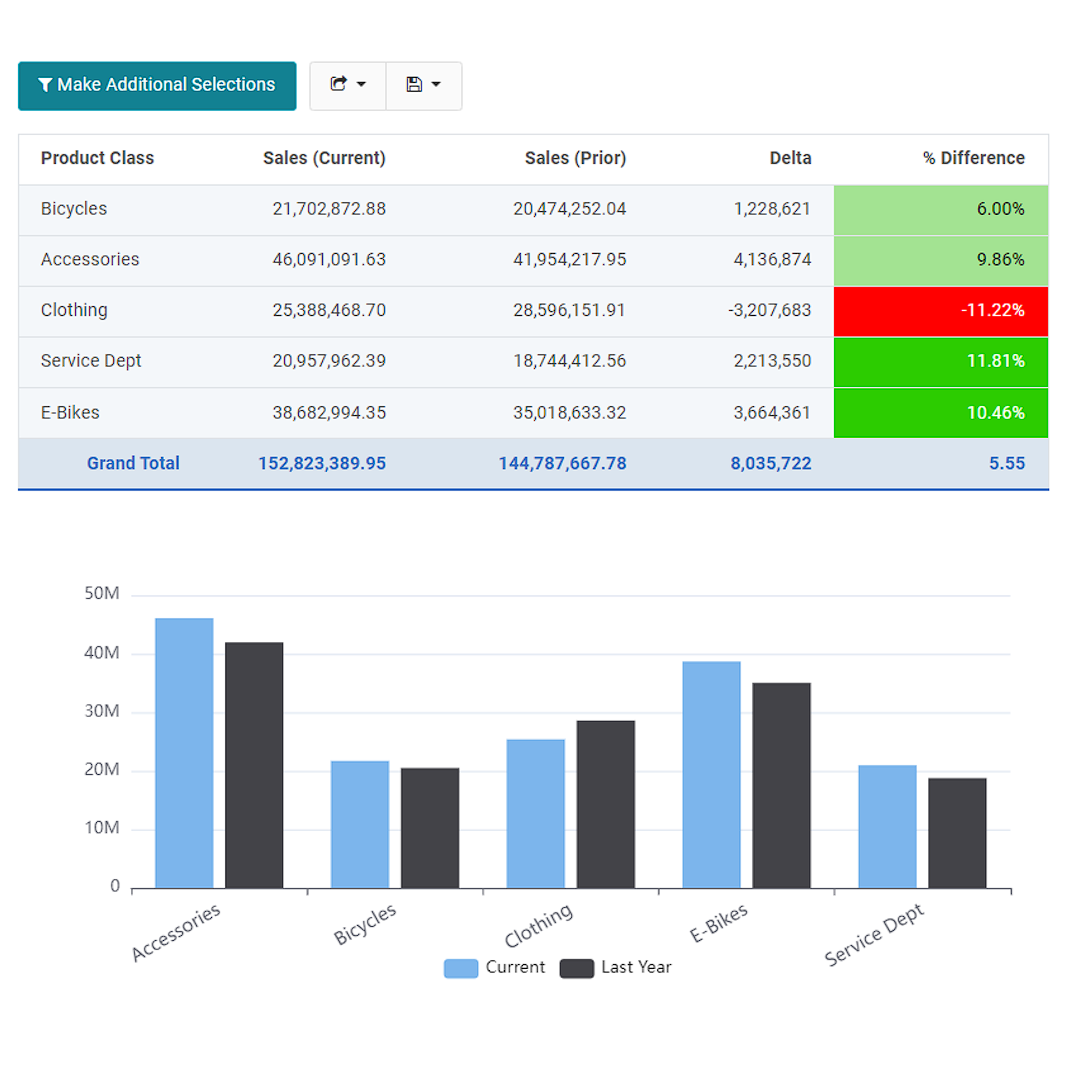This screenshot has width=1072, height=1072.
Task: Click the blue Current legend swatch
Action: [461, 967]
